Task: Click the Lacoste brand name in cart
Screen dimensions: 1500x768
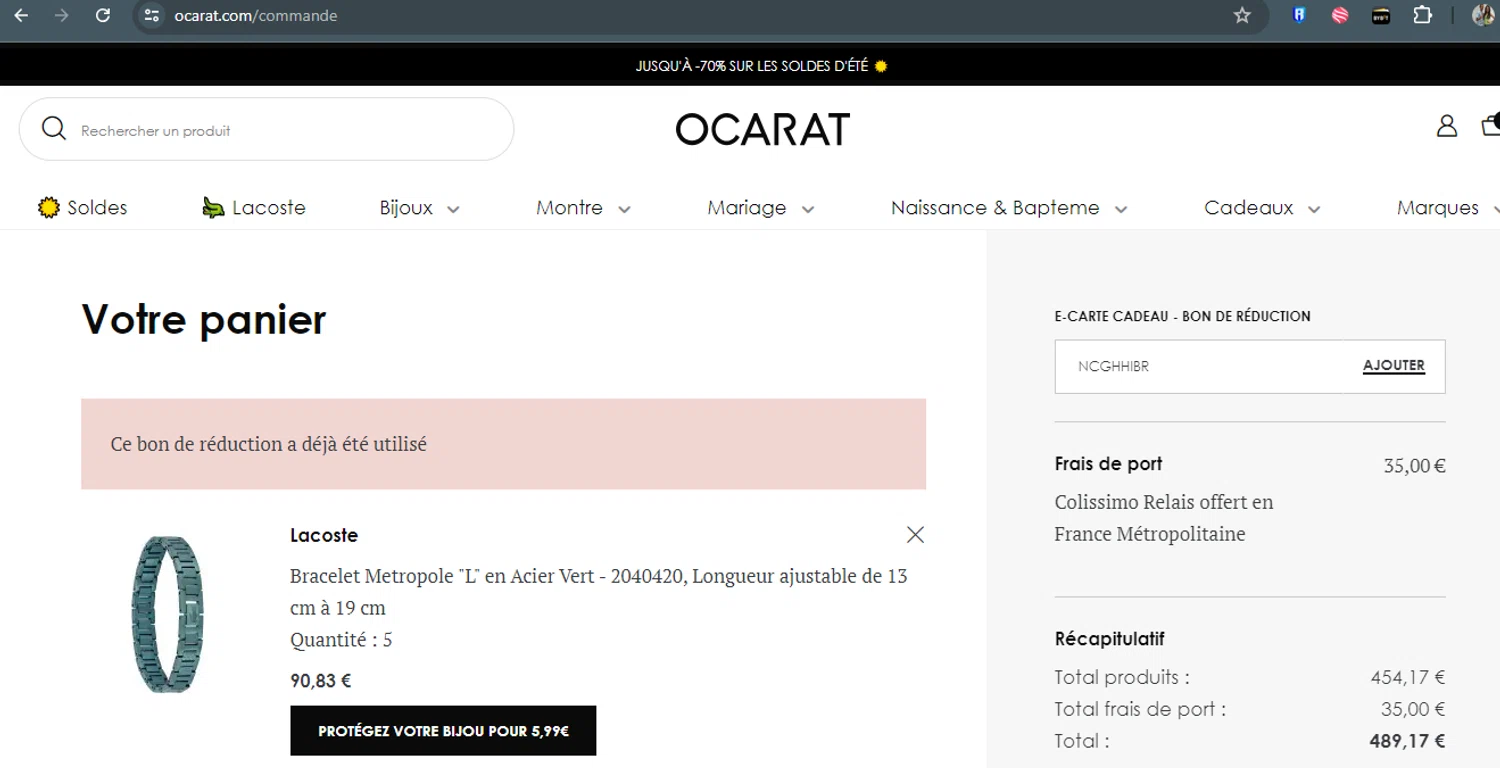Action: tap(324, 535)
